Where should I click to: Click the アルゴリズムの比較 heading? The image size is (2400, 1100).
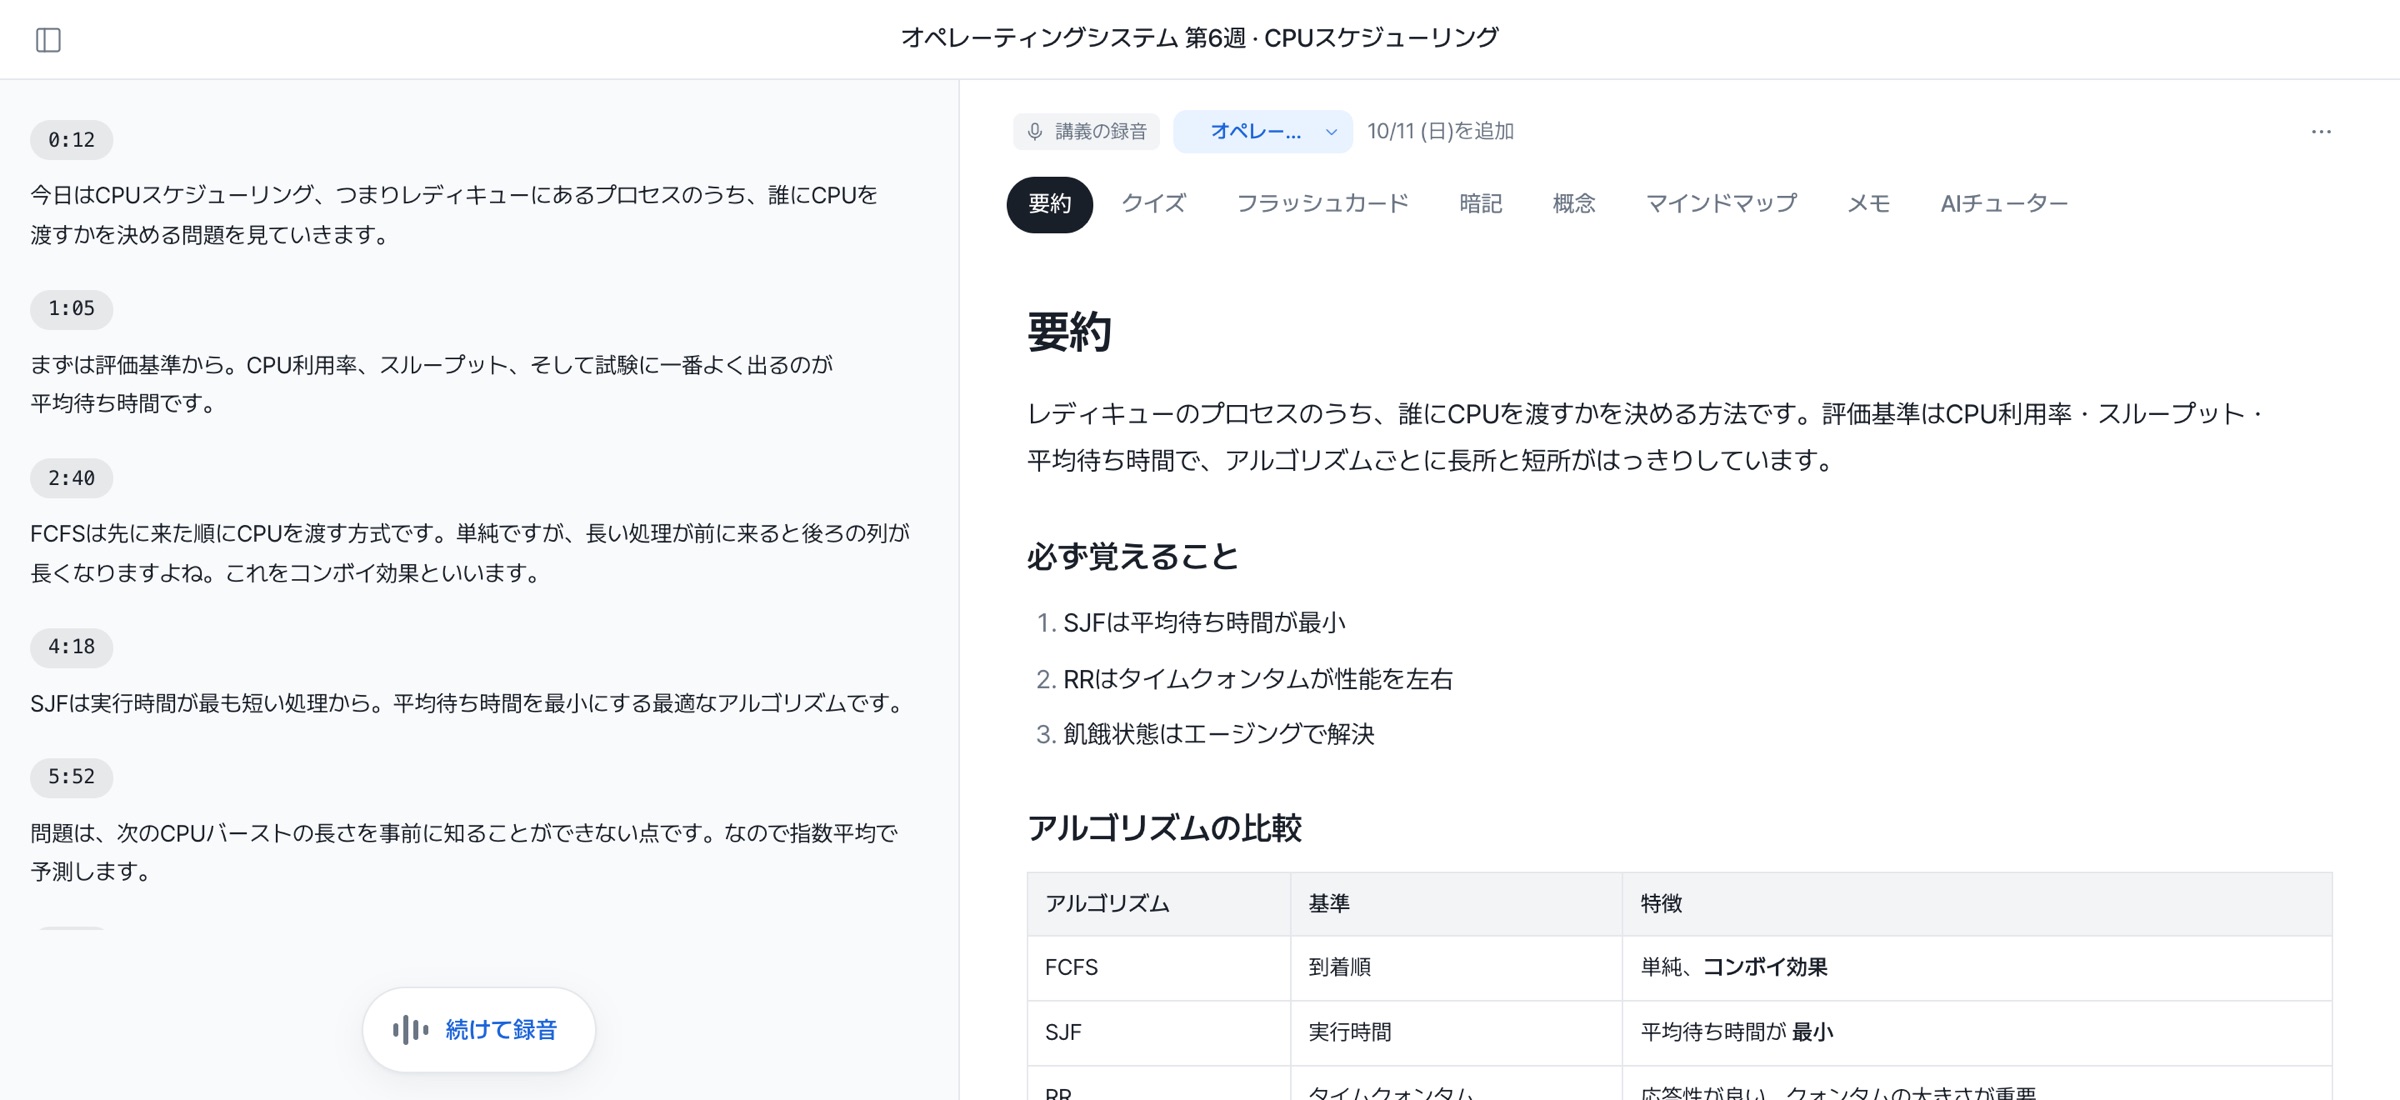[x=1164, y=829]
